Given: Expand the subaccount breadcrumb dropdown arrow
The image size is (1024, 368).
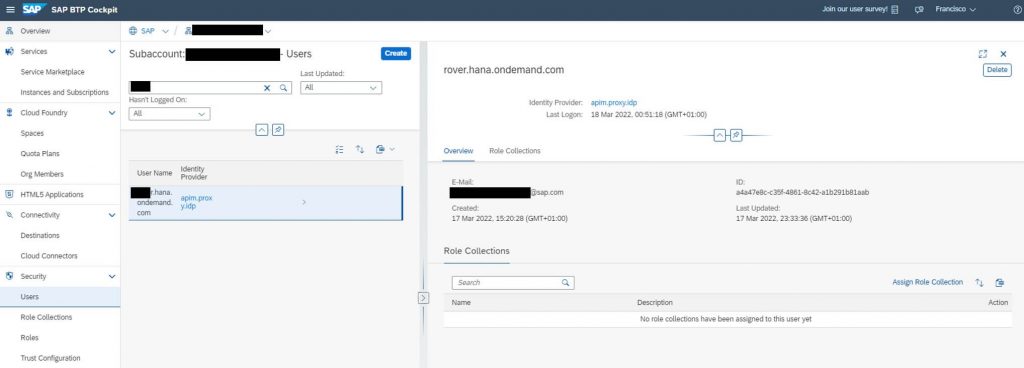Looking at the screenshot, I should [268, 31].
